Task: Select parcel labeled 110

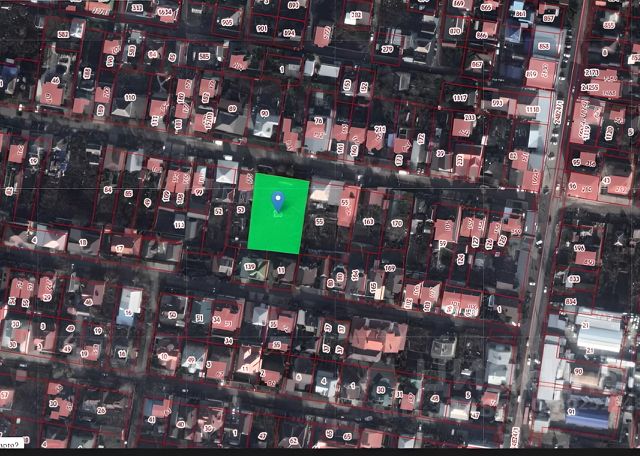Action: (x=130, y=98)
